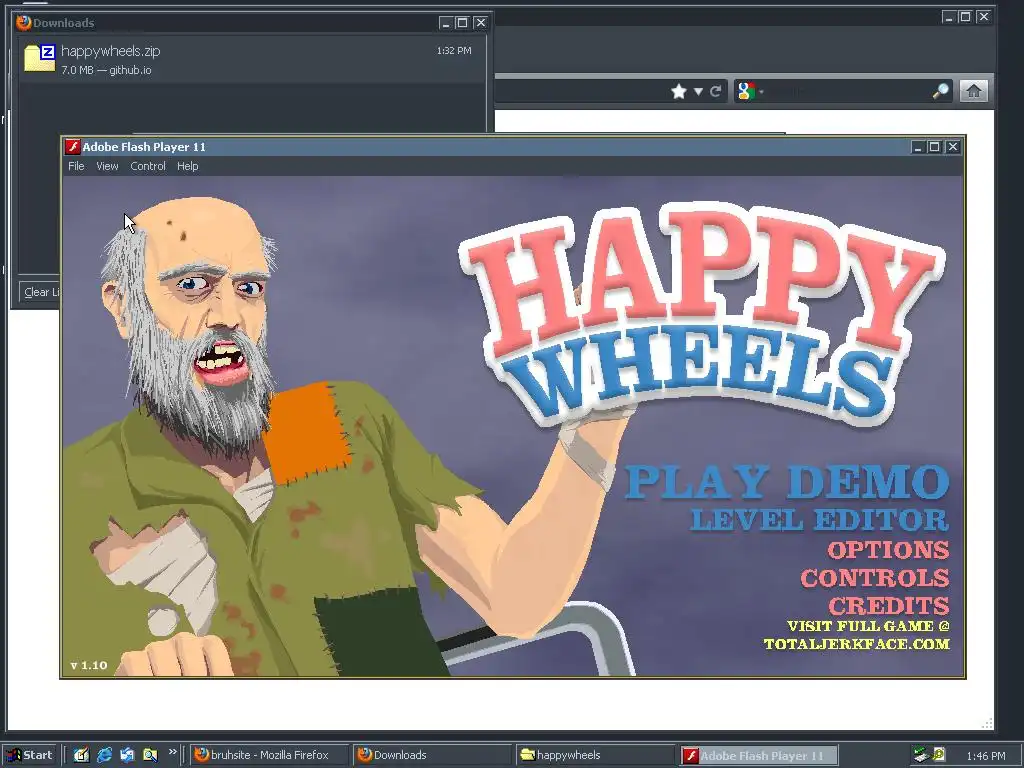Click the Firefox icon in Downloads title bar
The image size is (1024, 768).
24,22
